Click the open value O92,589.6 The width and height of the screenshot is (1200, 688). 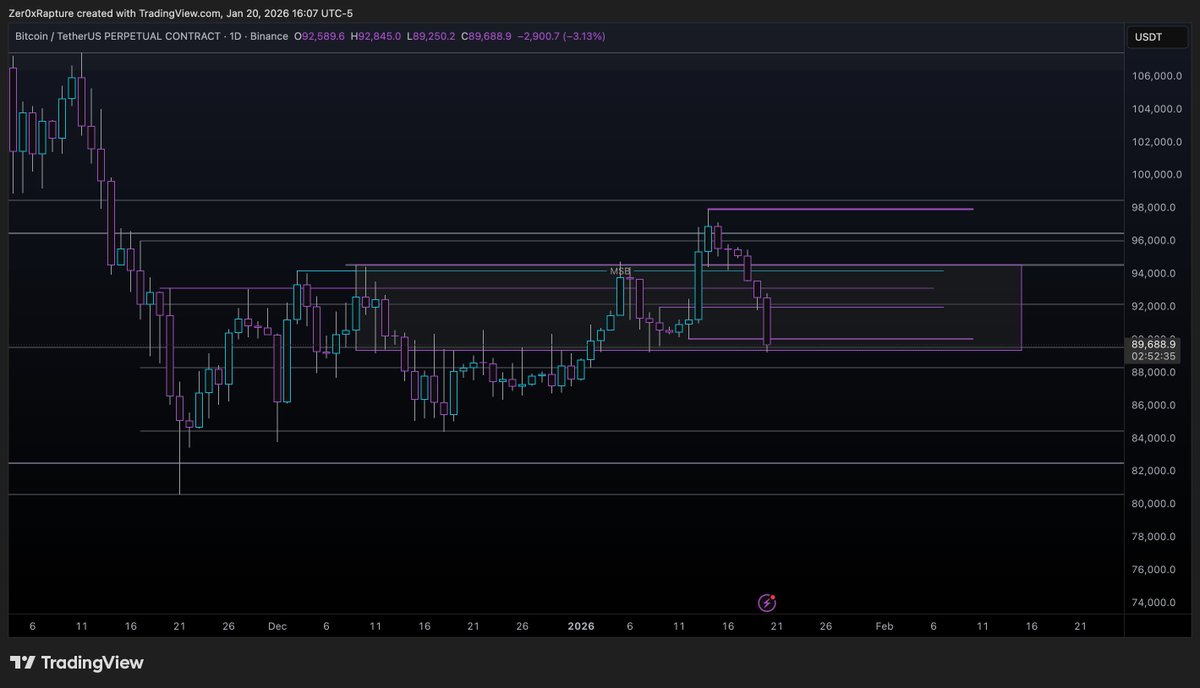(x=320, y=36)
